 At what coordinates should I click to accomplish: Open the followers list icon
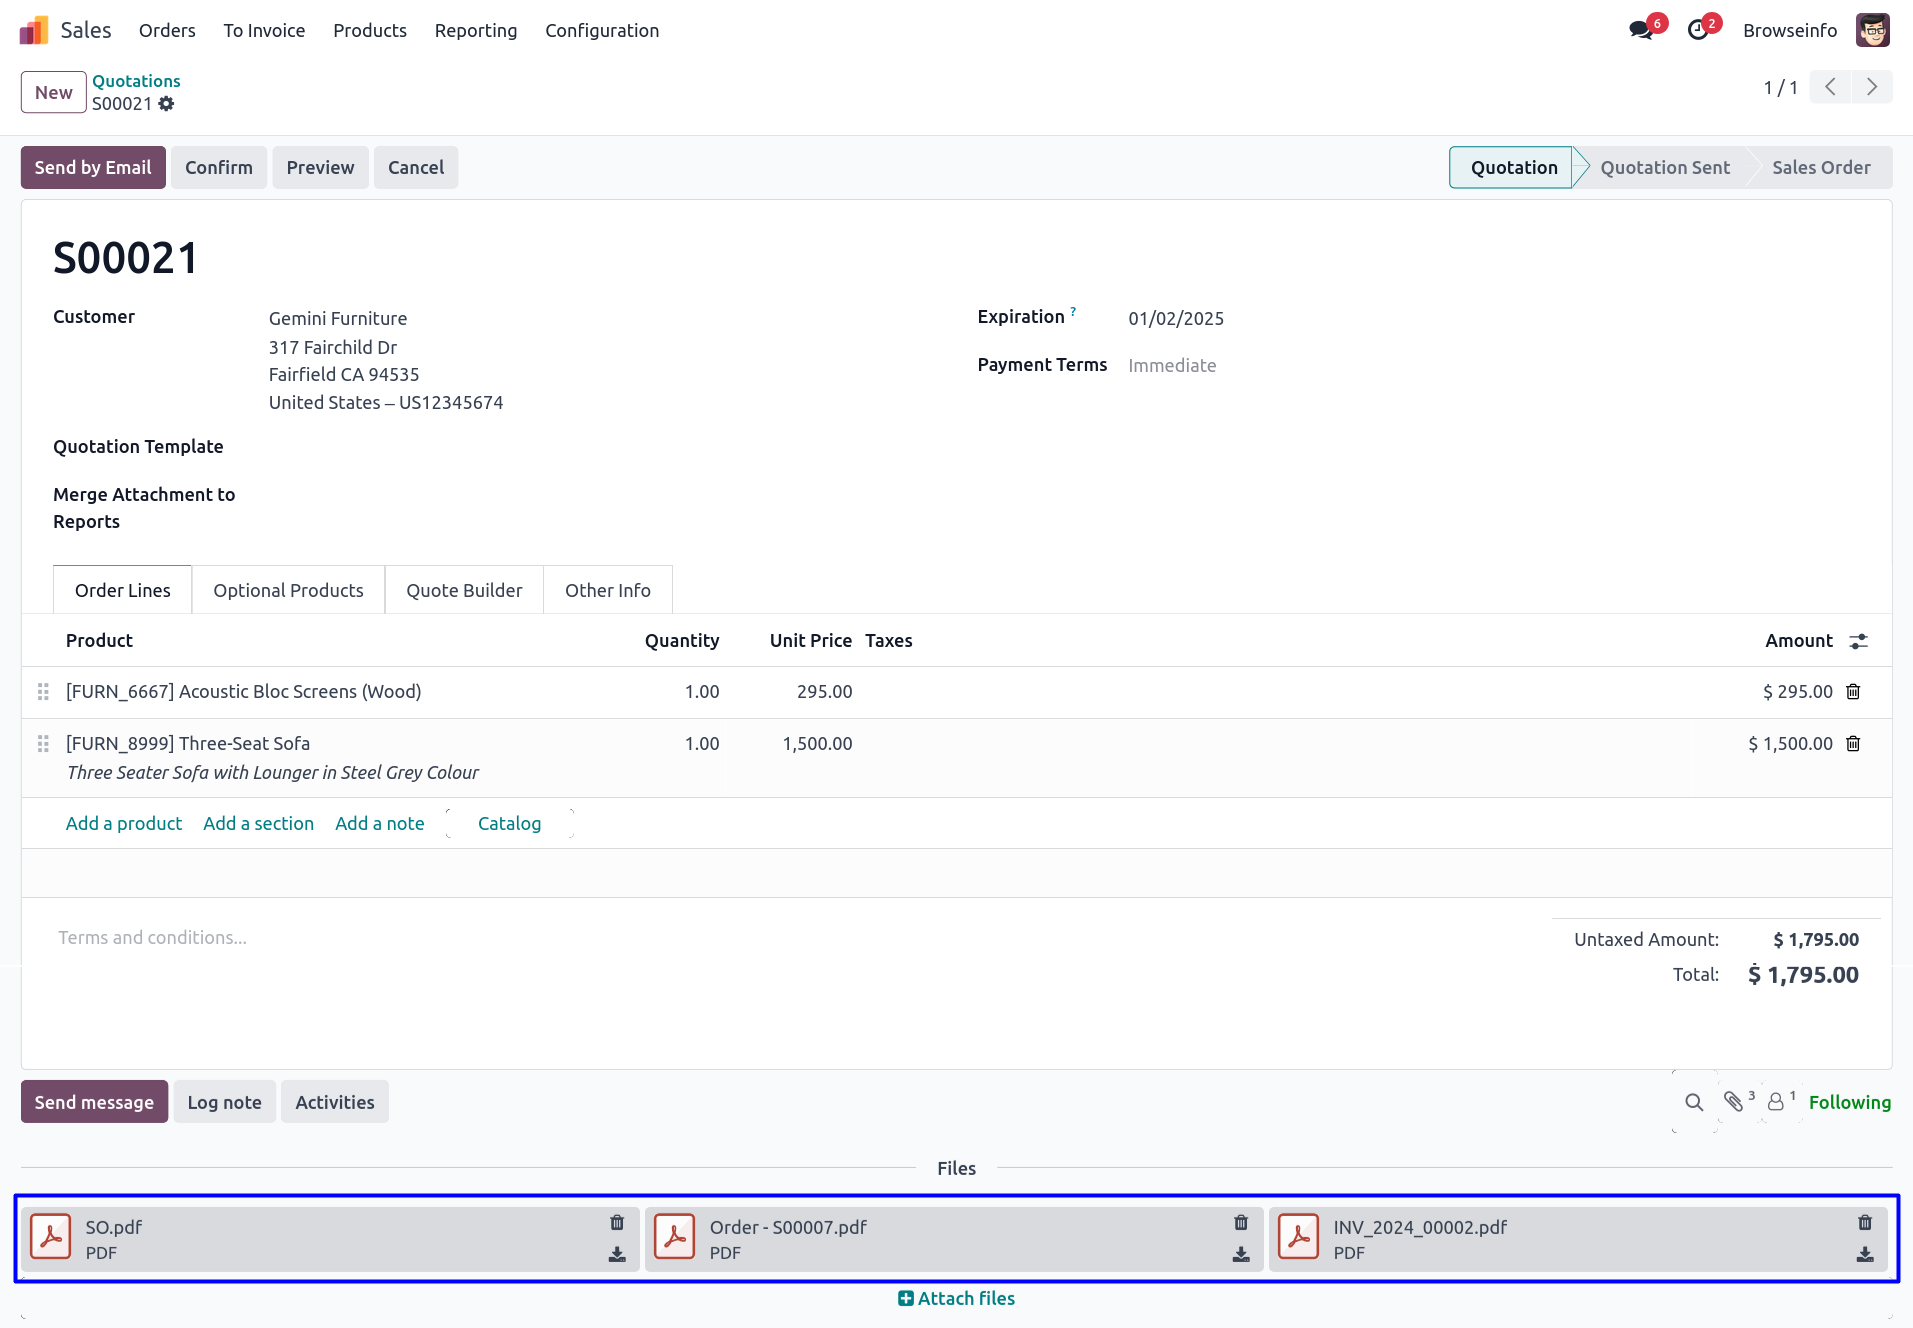1777,1102
